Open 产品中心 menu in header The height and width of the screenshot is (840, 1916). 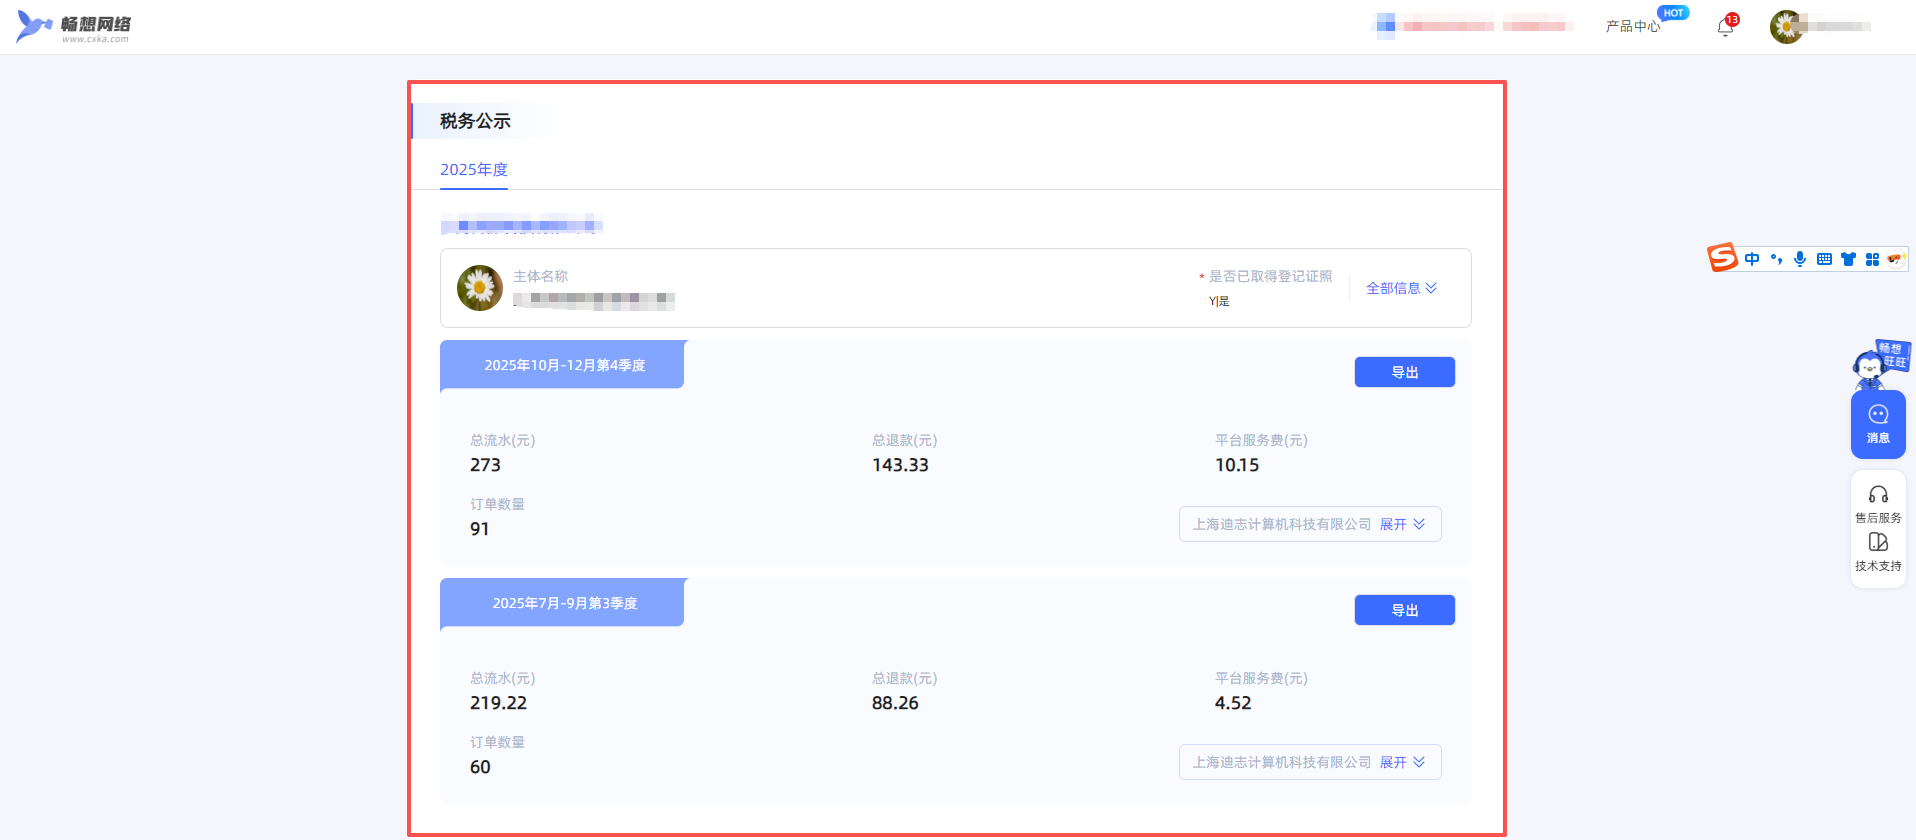pos(1632,26)
